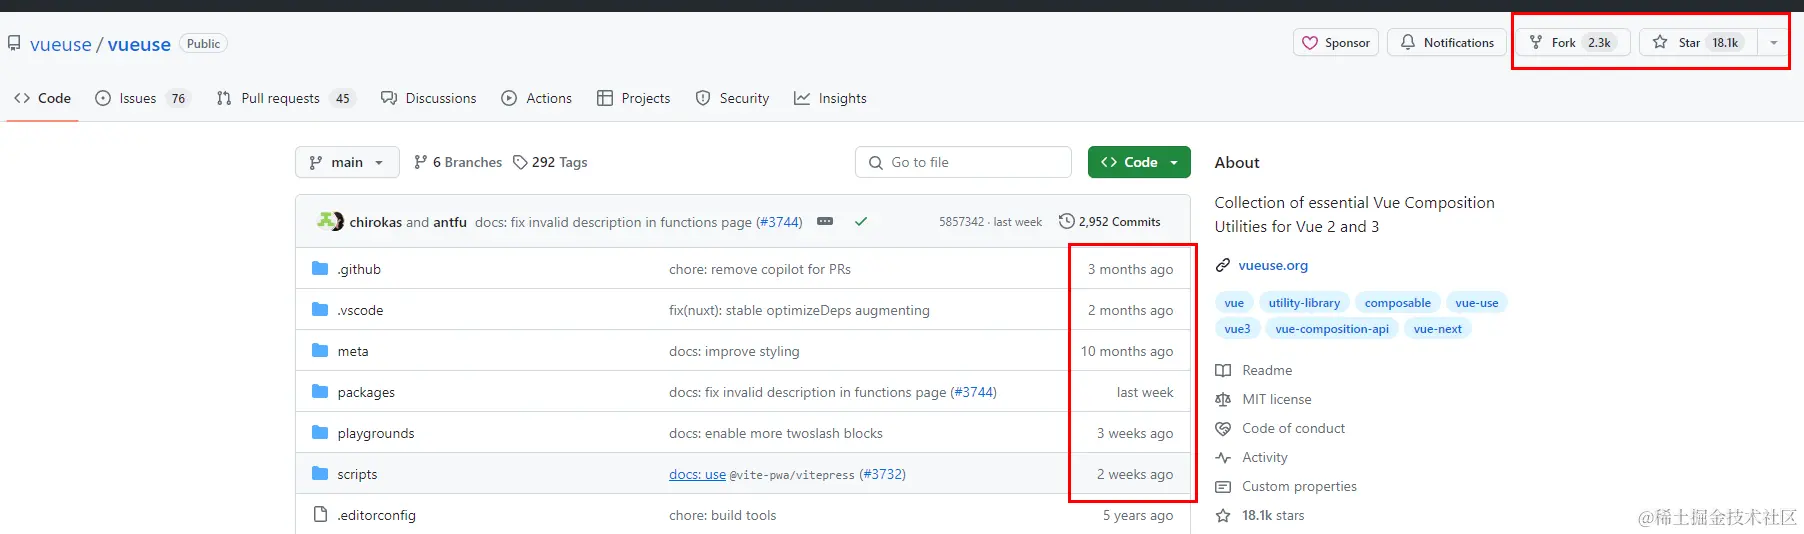Click the Sponsor heart button
The width and height of the screenshot is (1804, 534).
(1336, 42)
